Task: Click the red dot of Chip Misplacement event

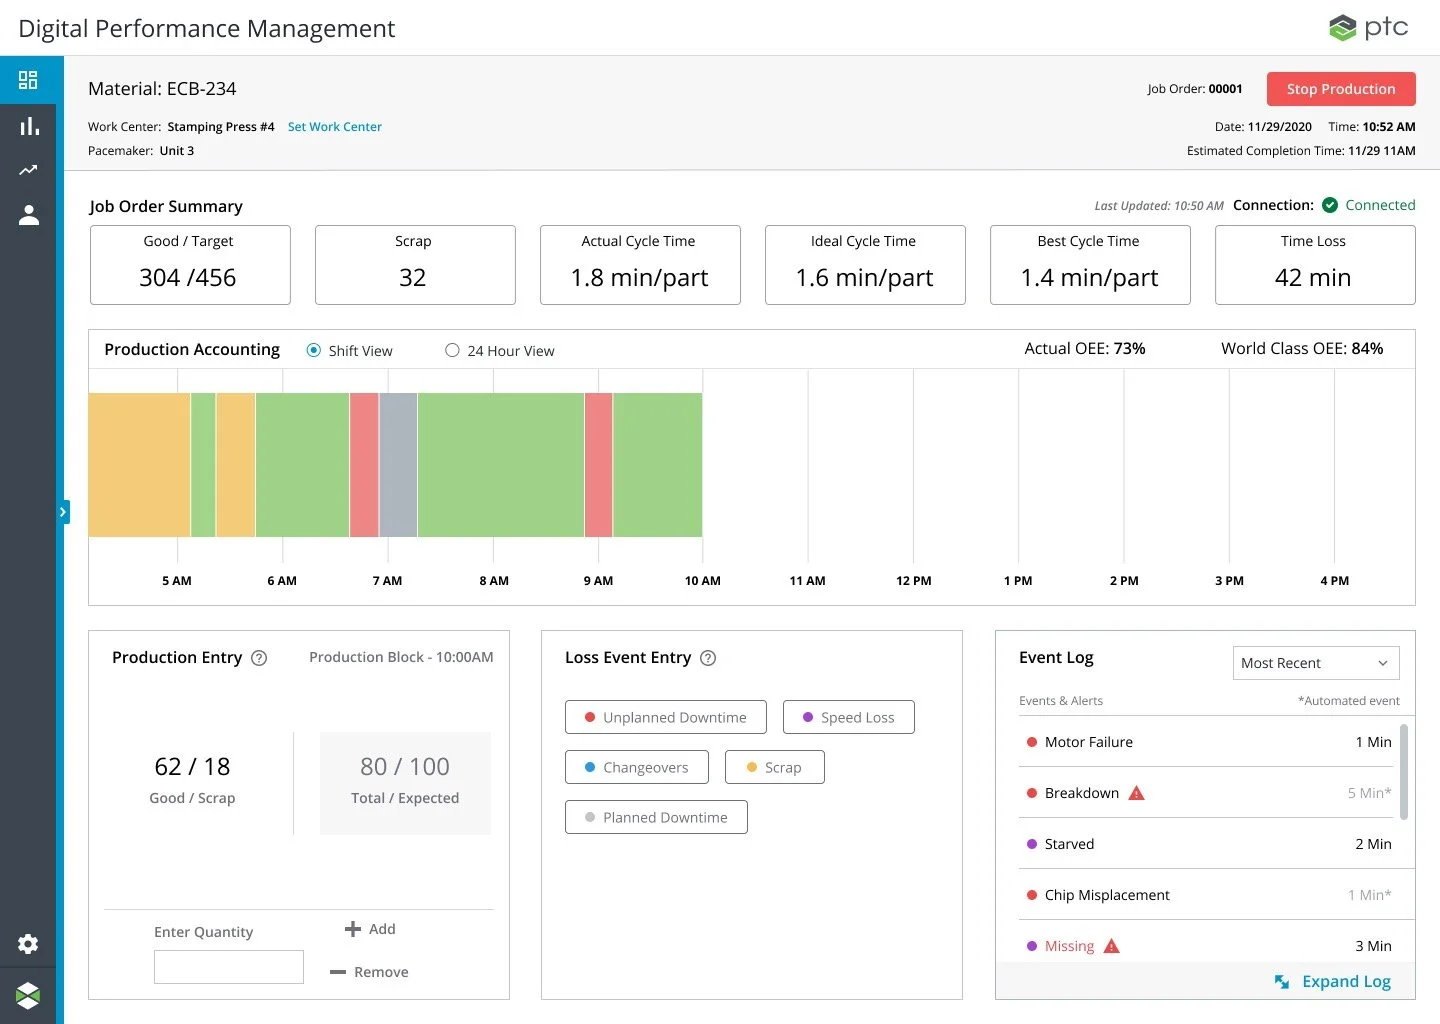Action: coord(1032,895)
